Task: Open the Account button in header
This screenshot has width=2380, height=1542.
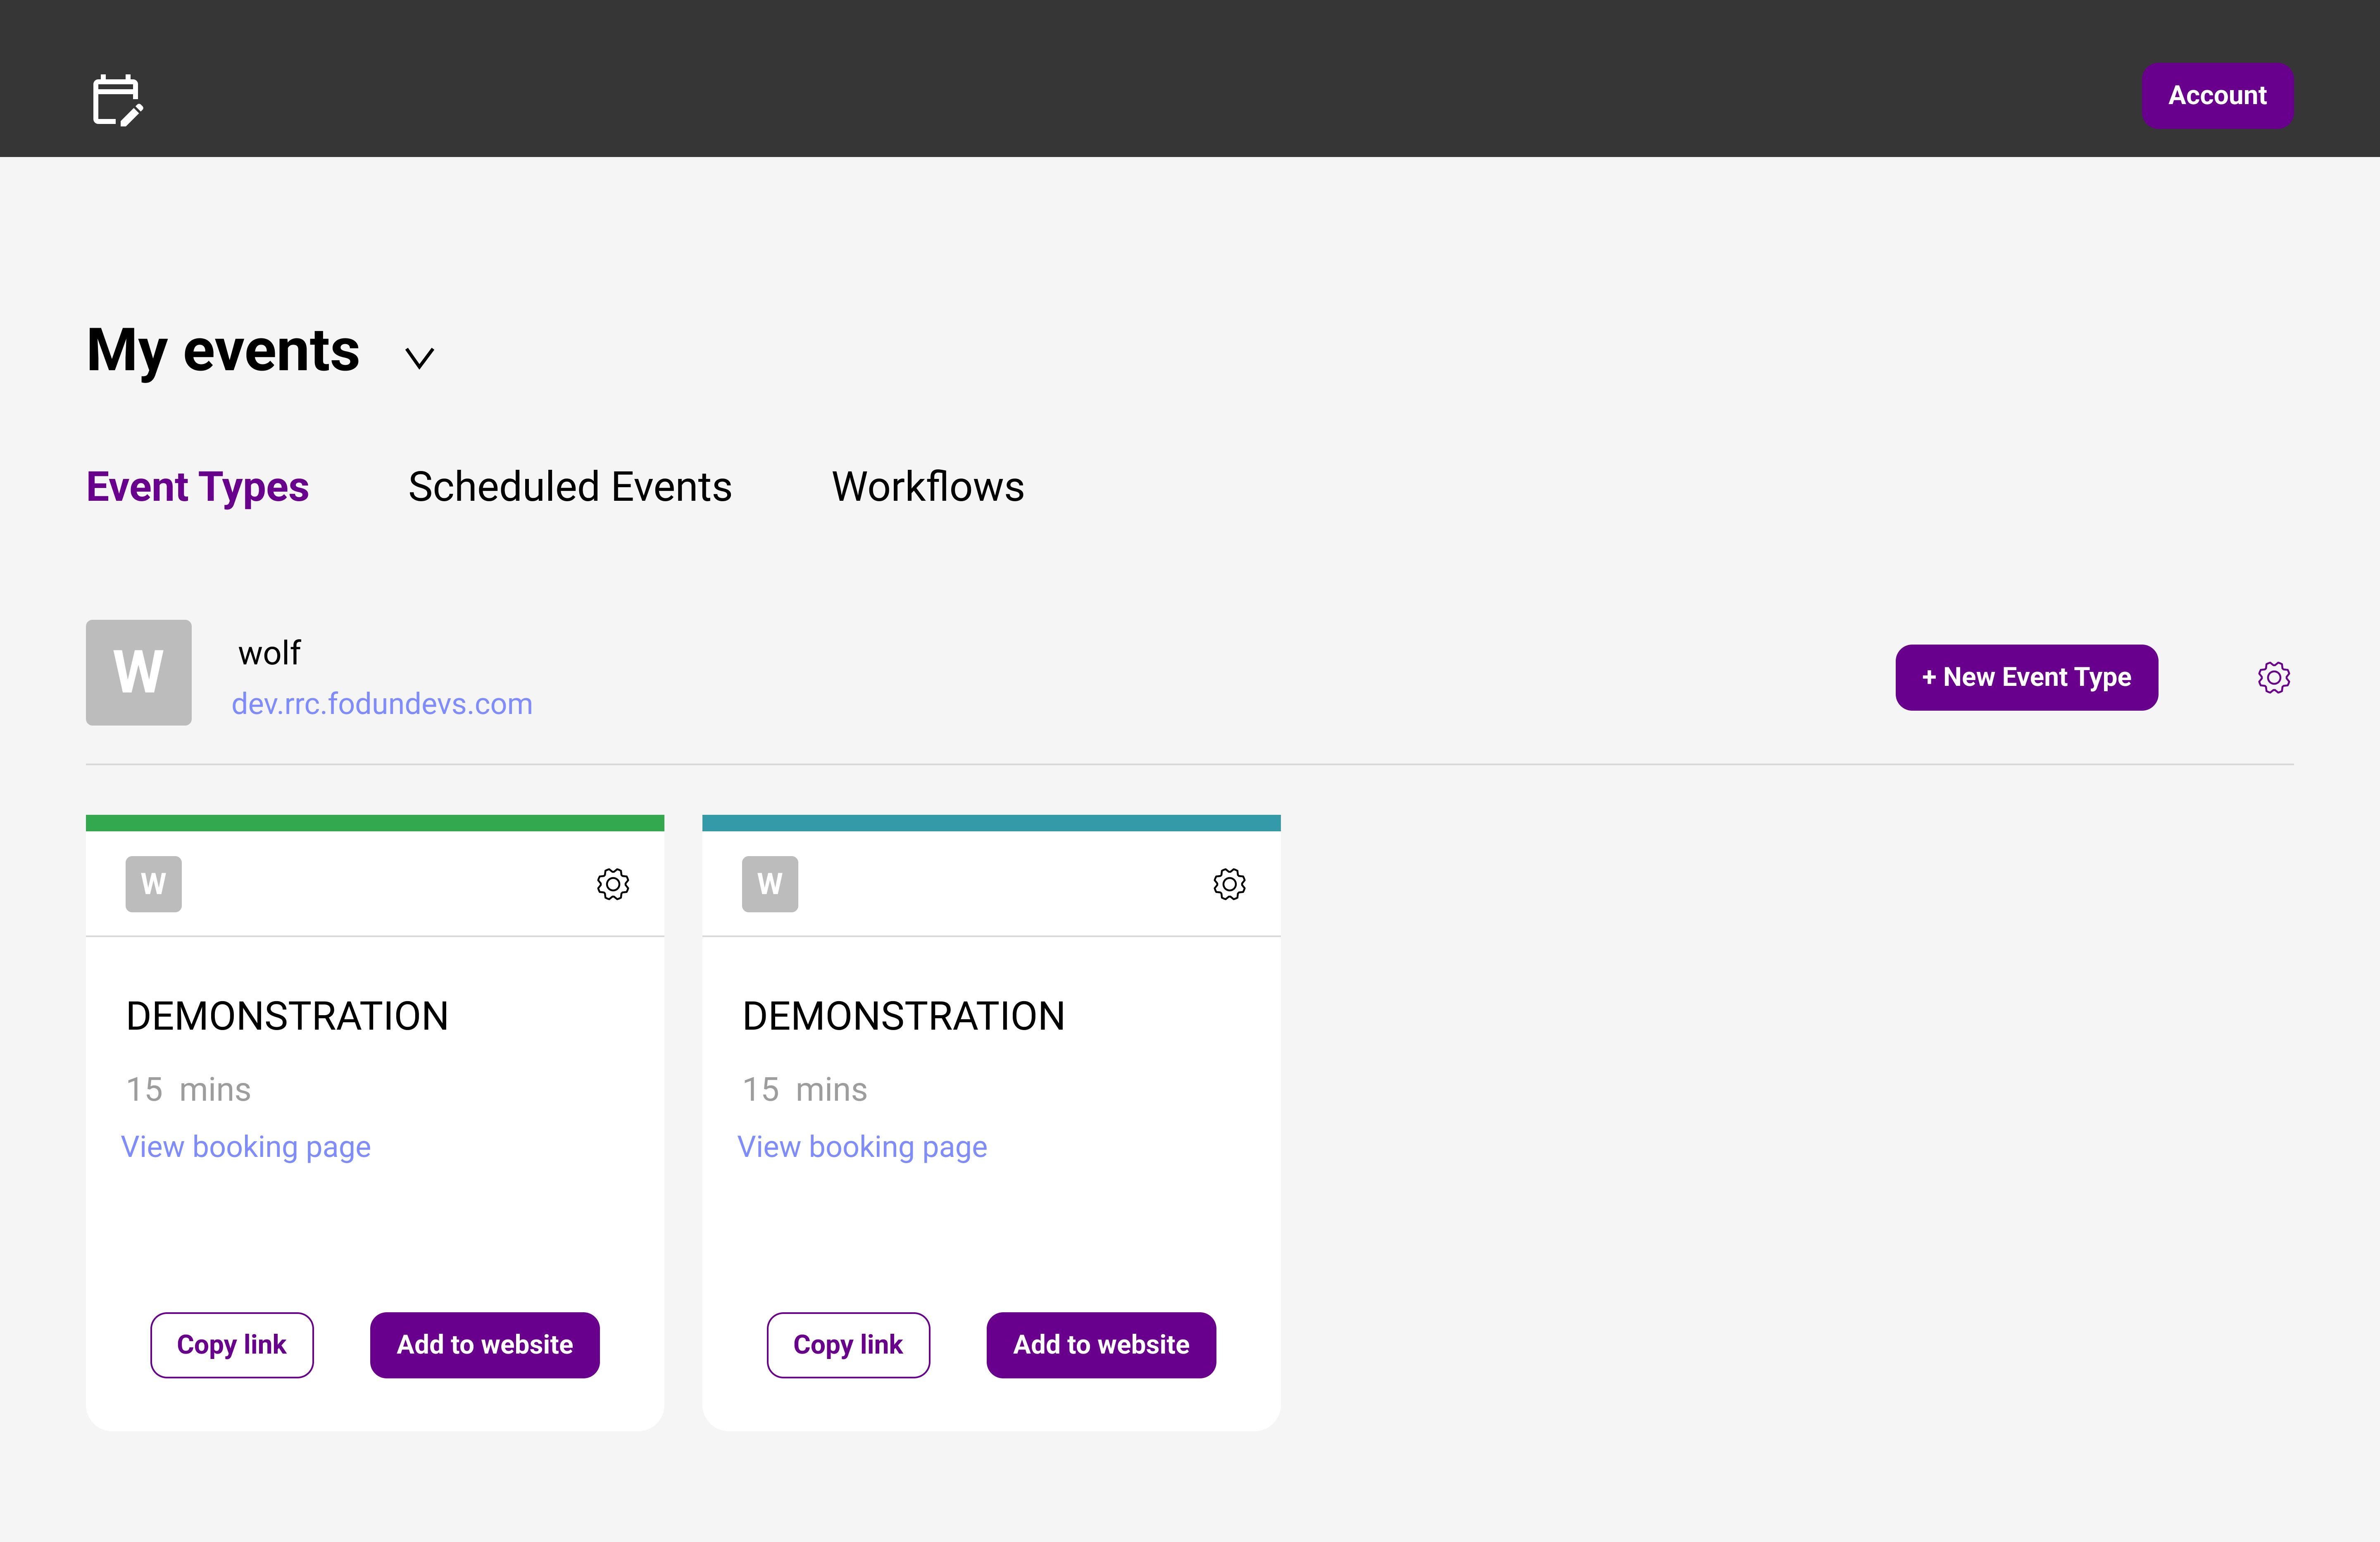Action: coord(2217,96)
